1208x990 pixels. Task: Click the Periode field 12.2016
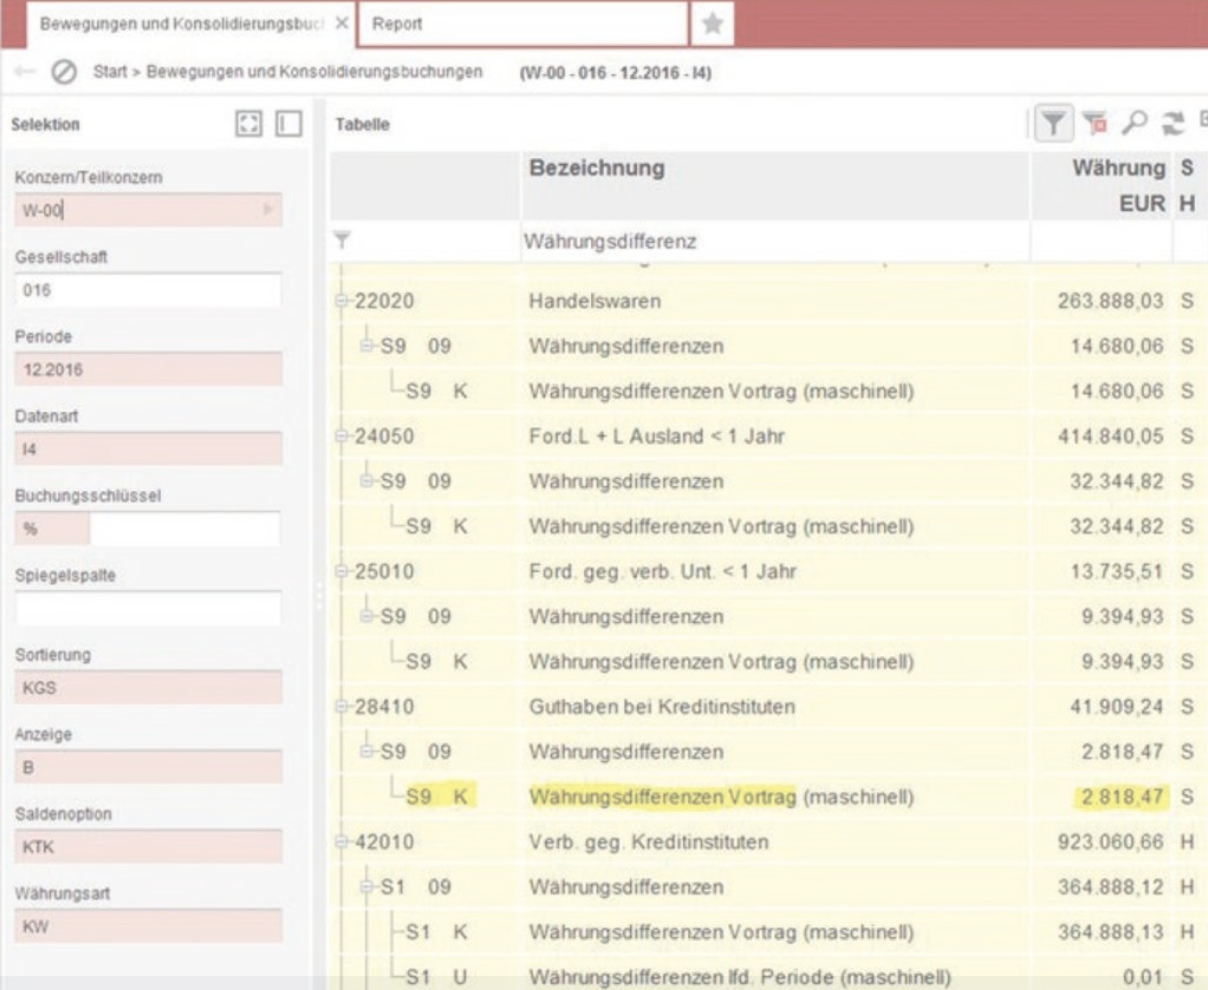click(148, 370)
